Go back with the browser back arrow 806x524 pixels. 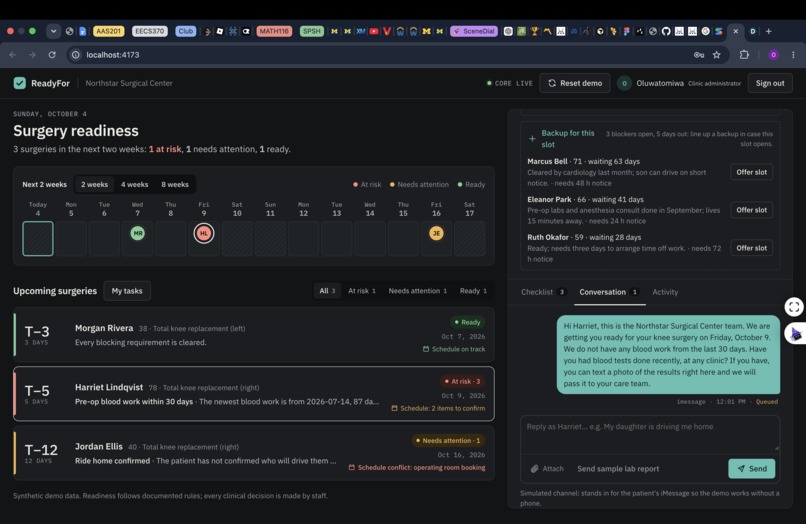coord(13,55)
